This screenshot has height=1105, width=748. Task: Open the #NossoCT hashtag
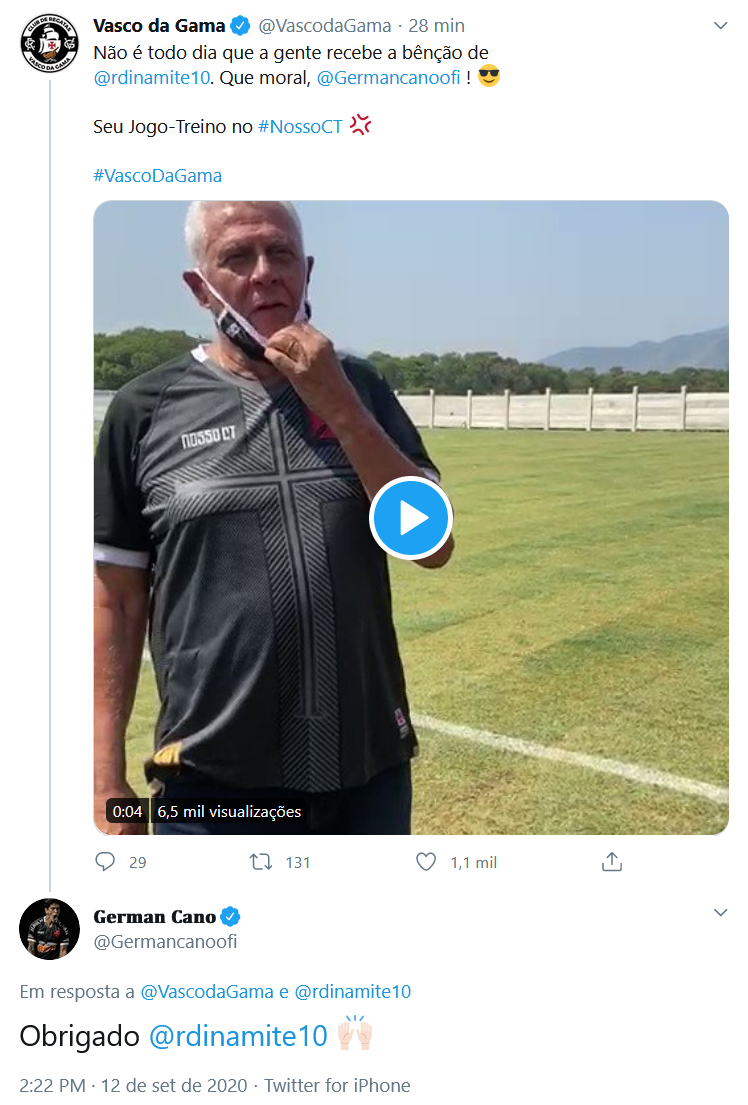300,126
